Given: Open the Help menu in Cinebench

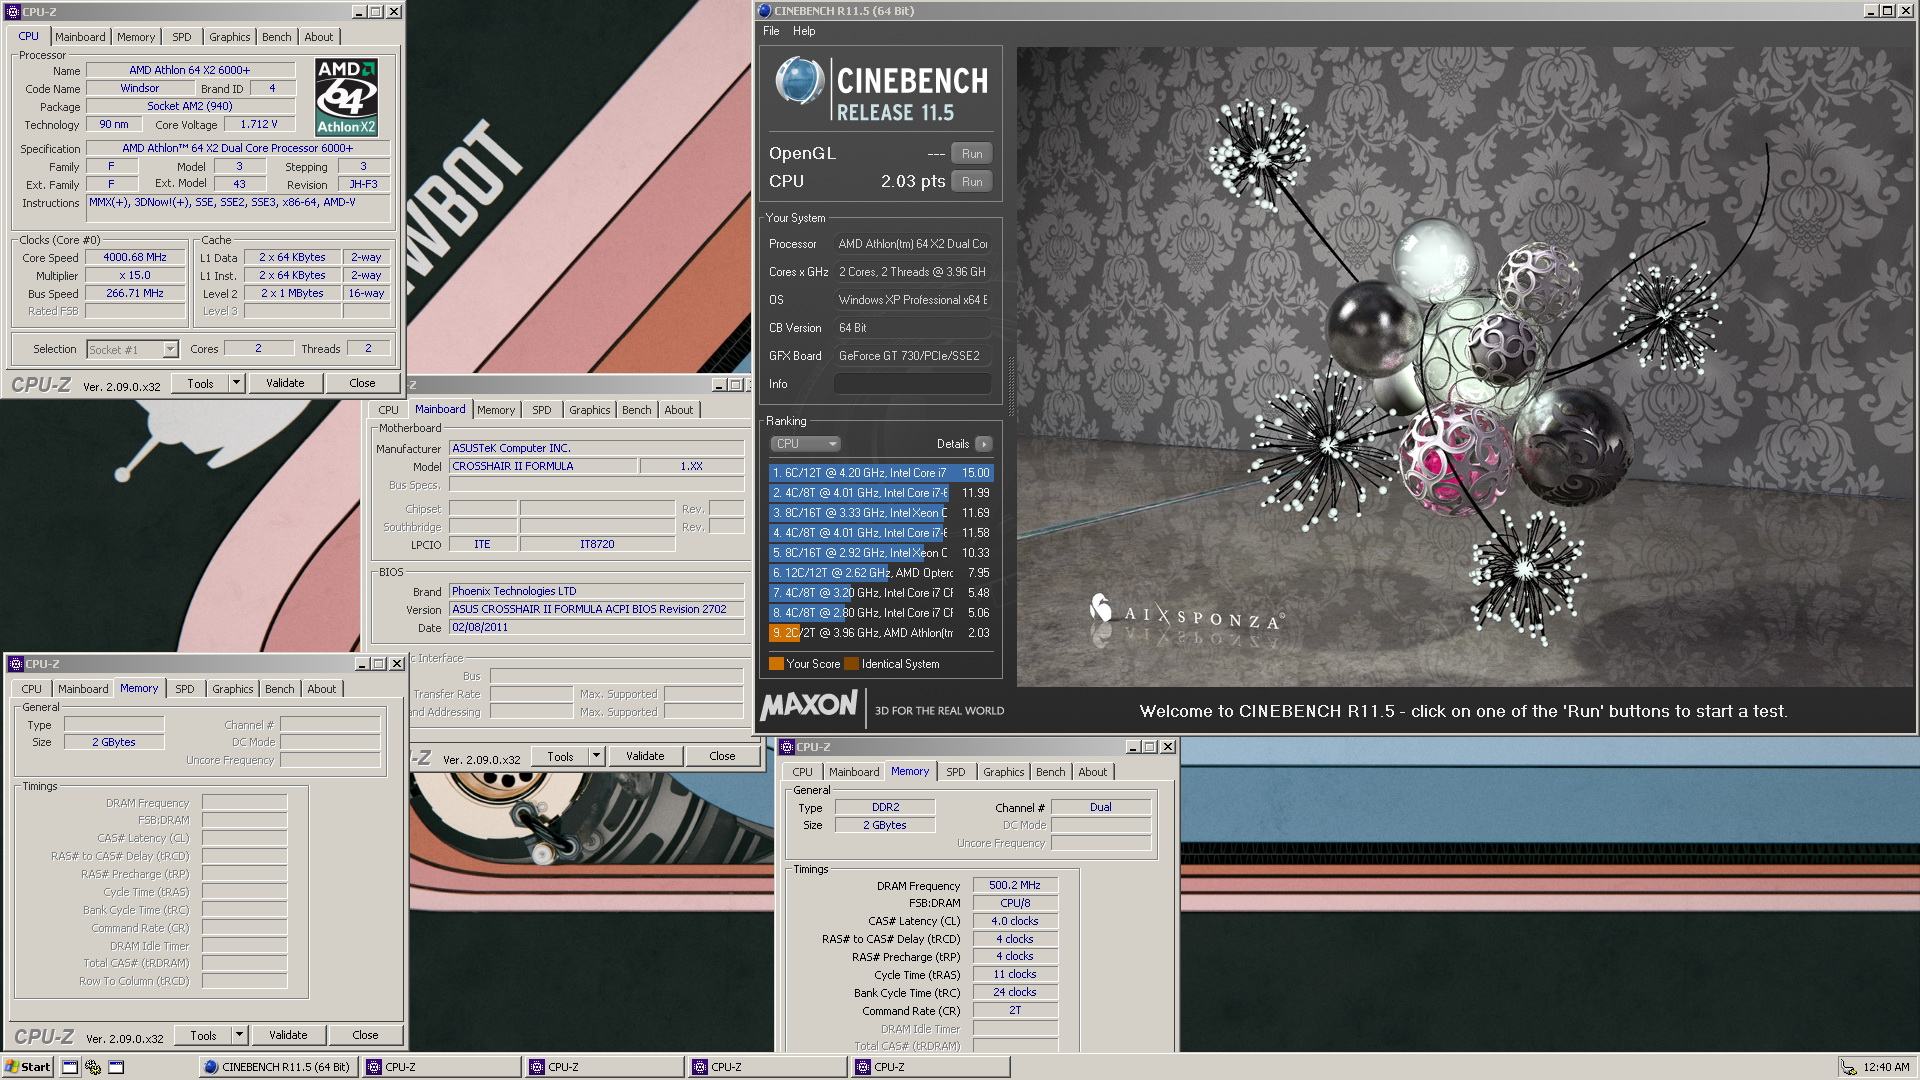Looking at the screenshot, I should 804,31.
